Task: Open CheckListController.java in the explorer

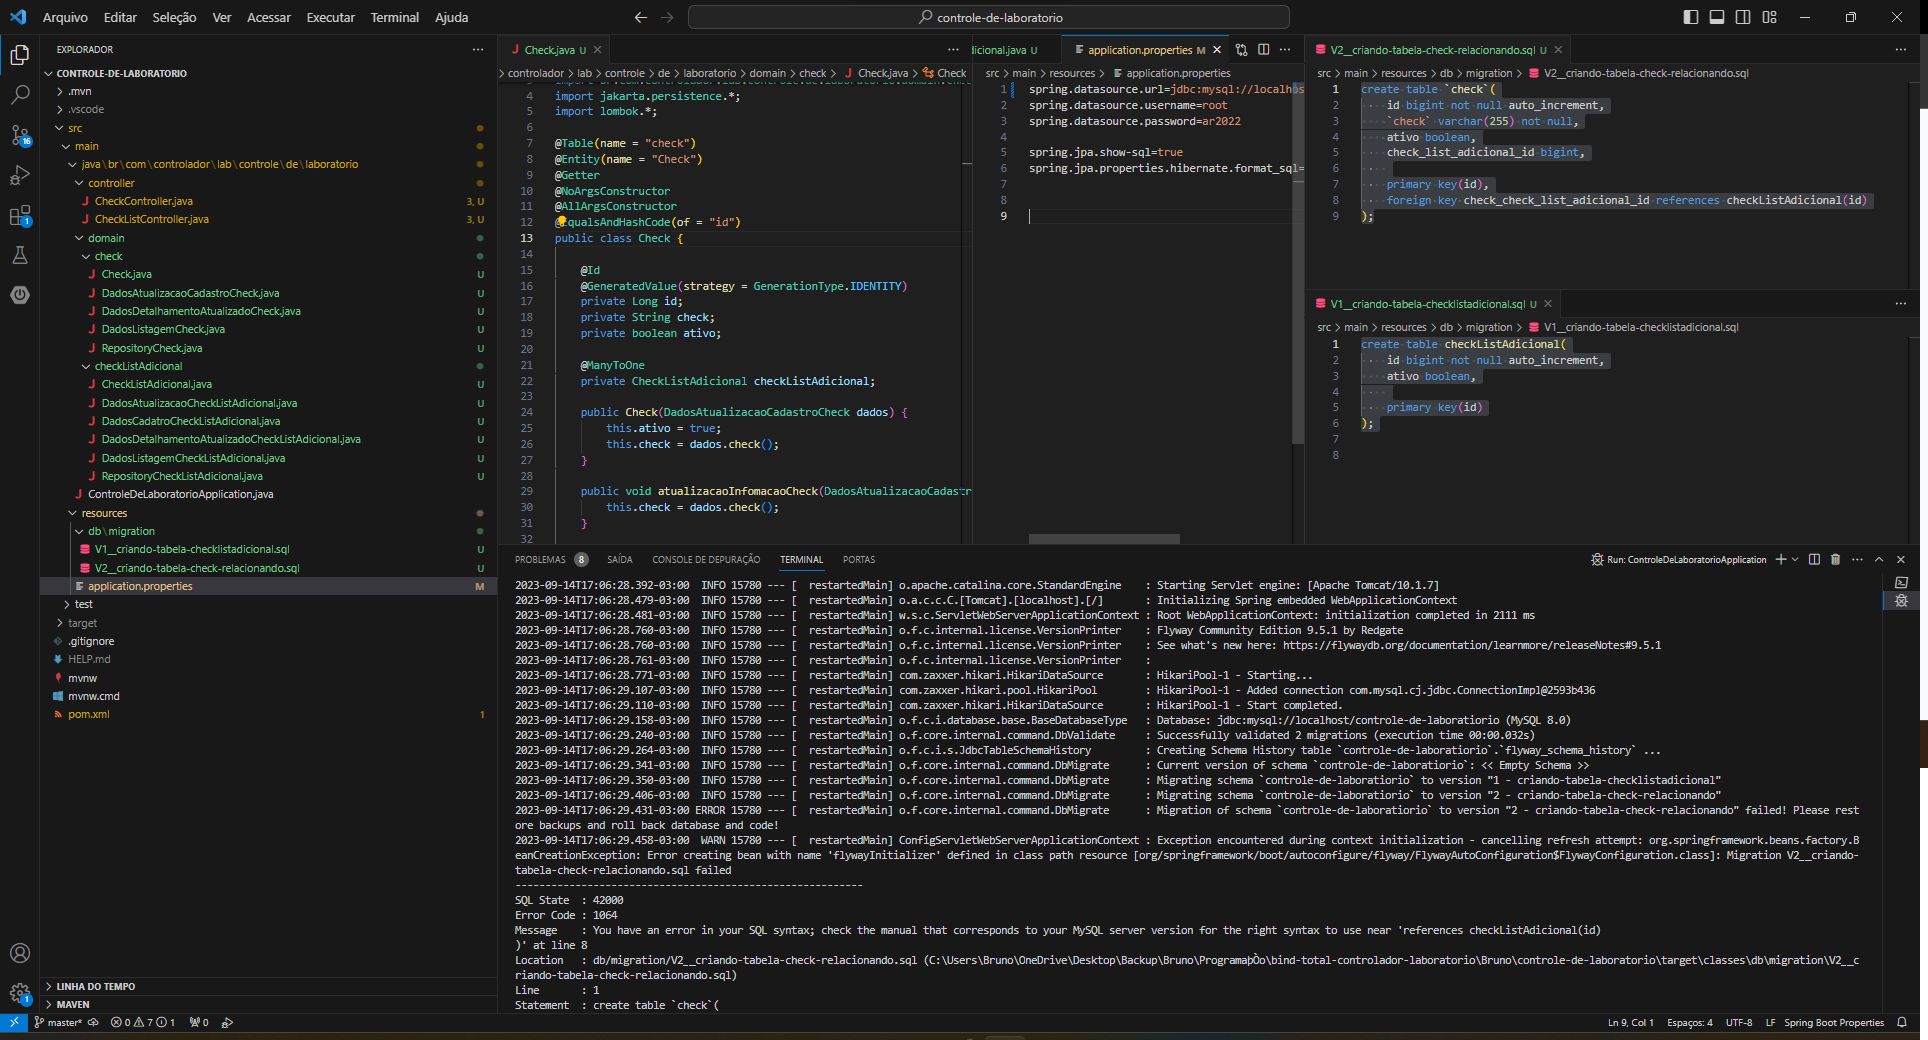Action: click(152, 219)
